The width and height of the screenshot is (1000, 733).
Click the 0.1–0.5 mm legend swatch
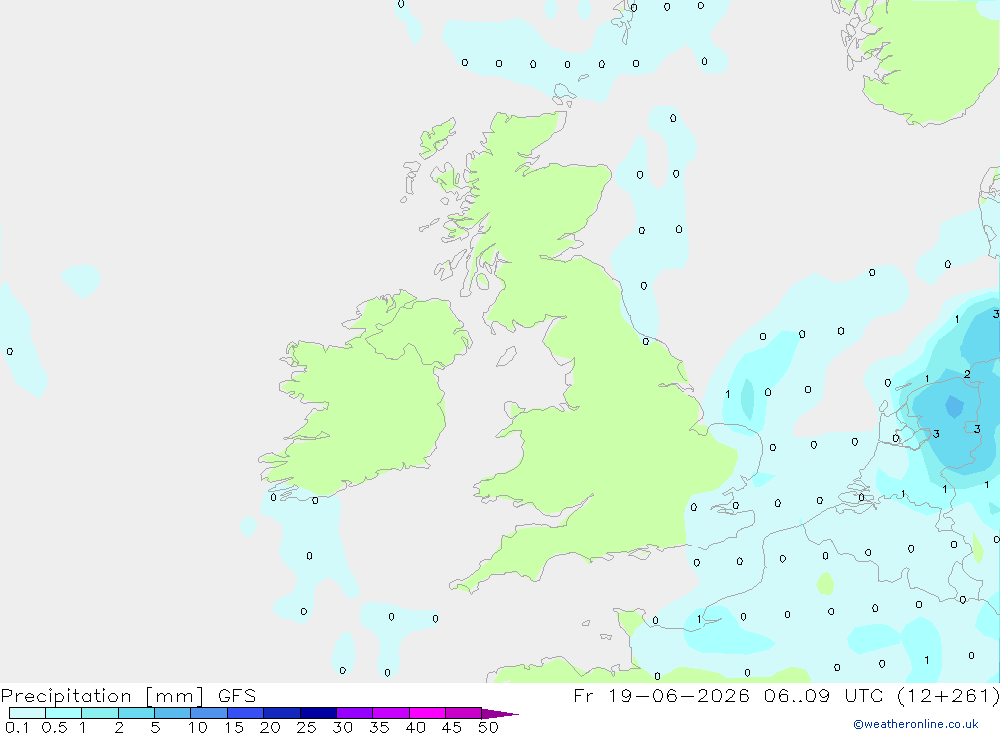(x=27, y=713)
